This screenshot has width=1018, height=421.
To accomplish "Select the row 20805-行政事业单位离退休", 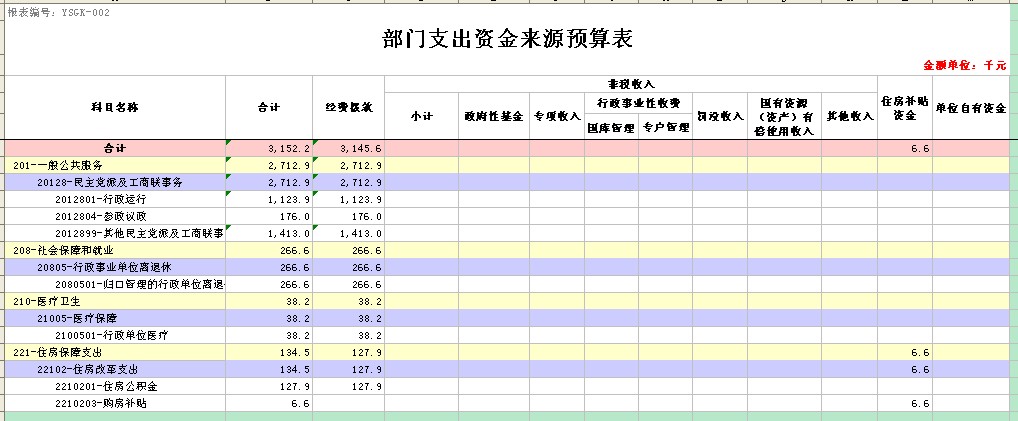I will click(509, 266).
